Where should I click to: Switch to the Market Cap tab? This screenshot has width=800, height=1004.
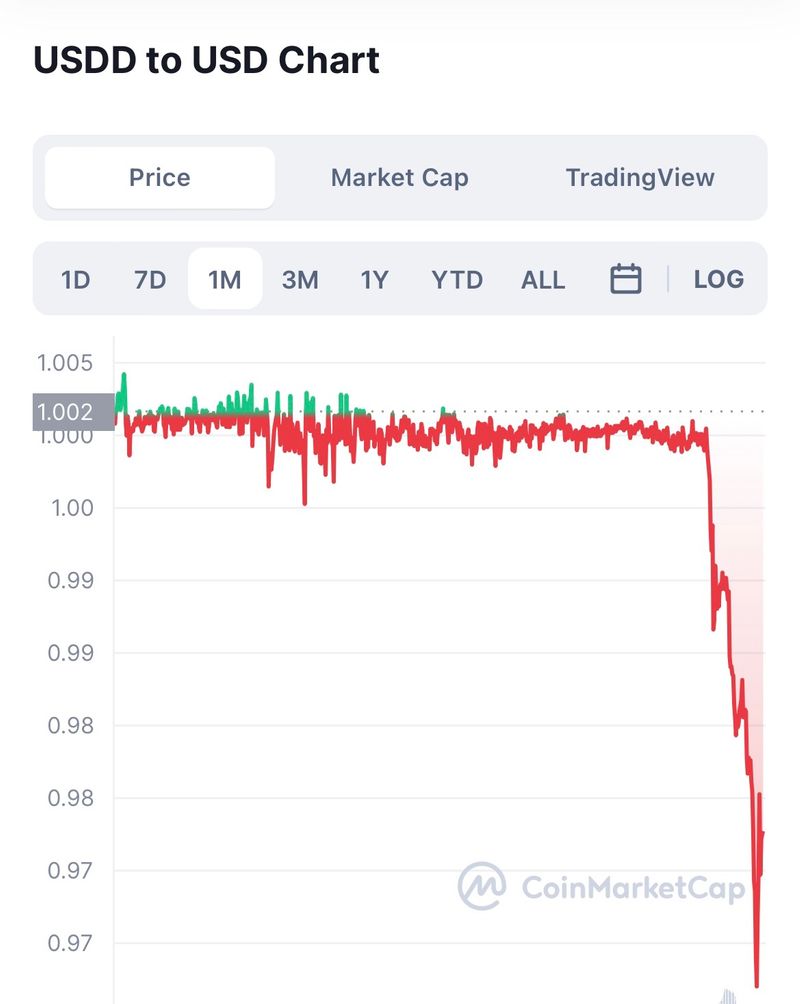[399, 178]
